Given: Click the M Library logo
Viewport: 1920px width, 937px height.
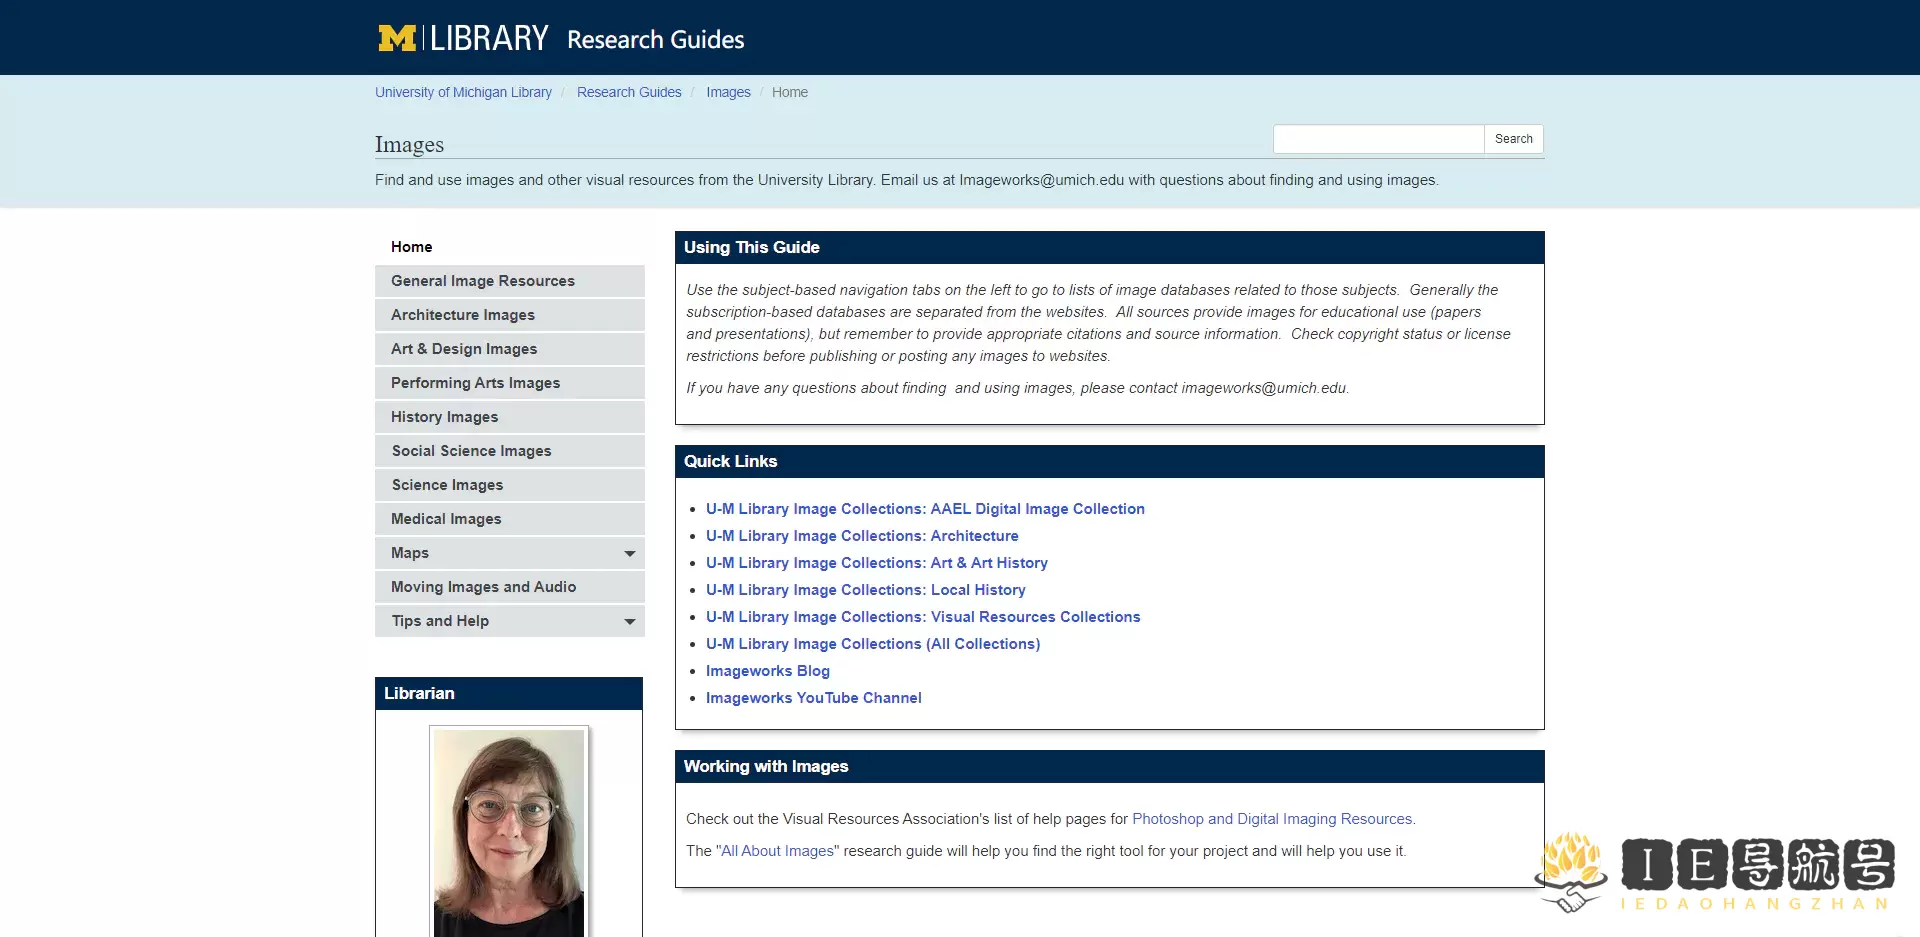Looking at the screenshot, I should pos(463,38).
